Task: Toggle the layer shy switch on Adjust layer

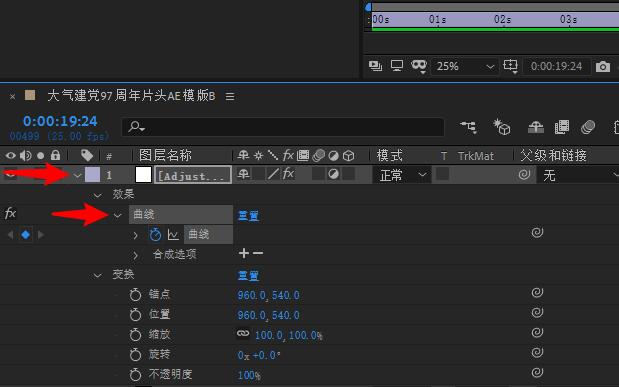Action: [243, 174]
